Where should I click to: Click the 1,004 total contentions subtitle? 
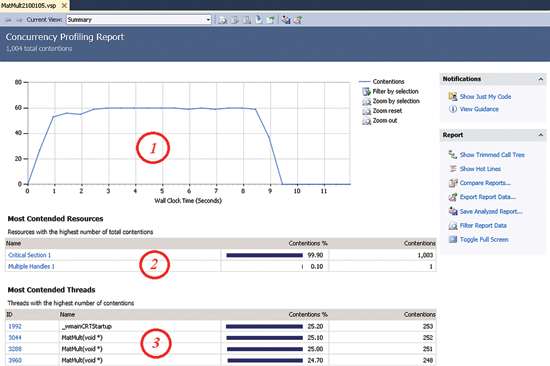pos(39,48)
